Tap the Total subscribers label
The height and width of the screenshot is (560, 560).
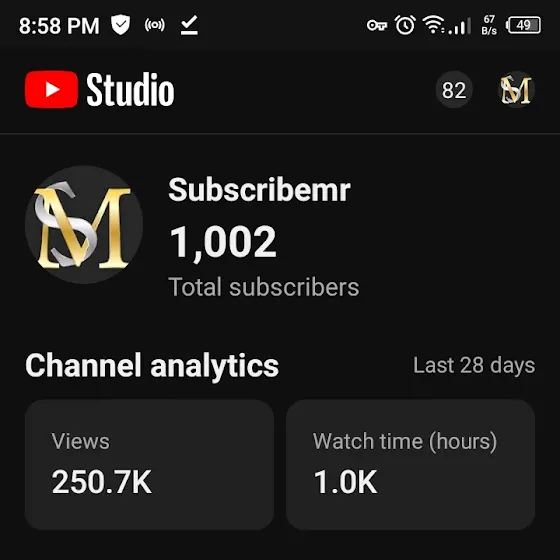[264, 287]
